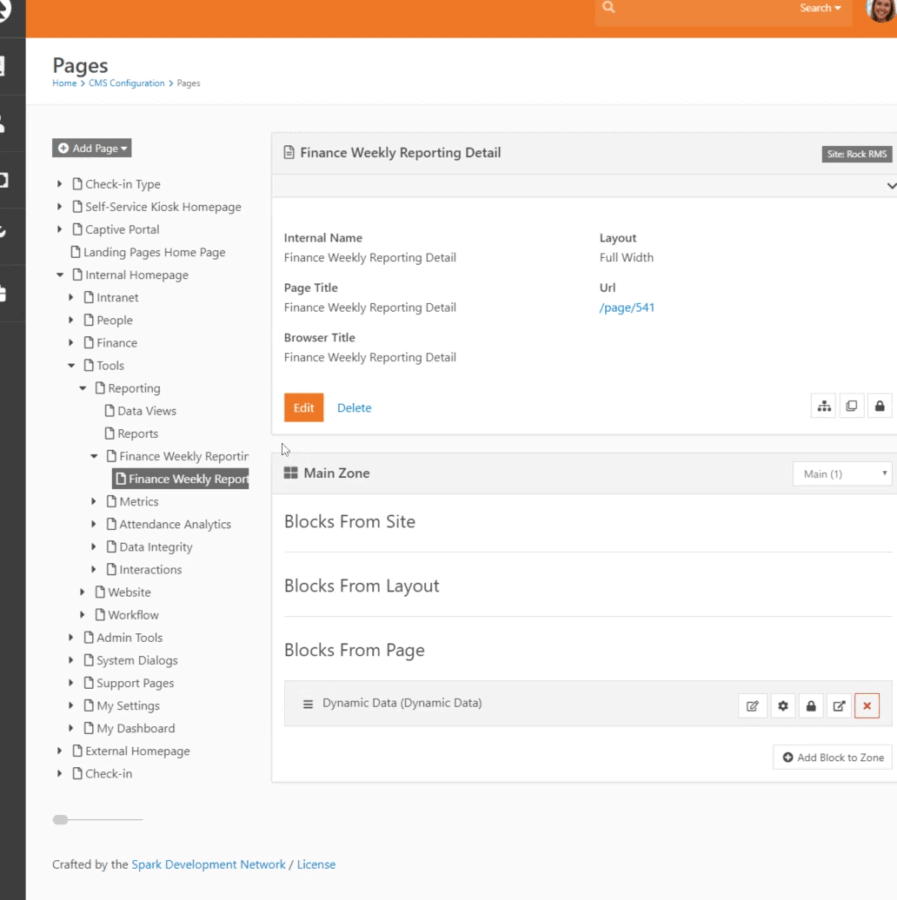Open the Search type dropdown
This screenshot has height=900, width=897.
click(820, 8)
